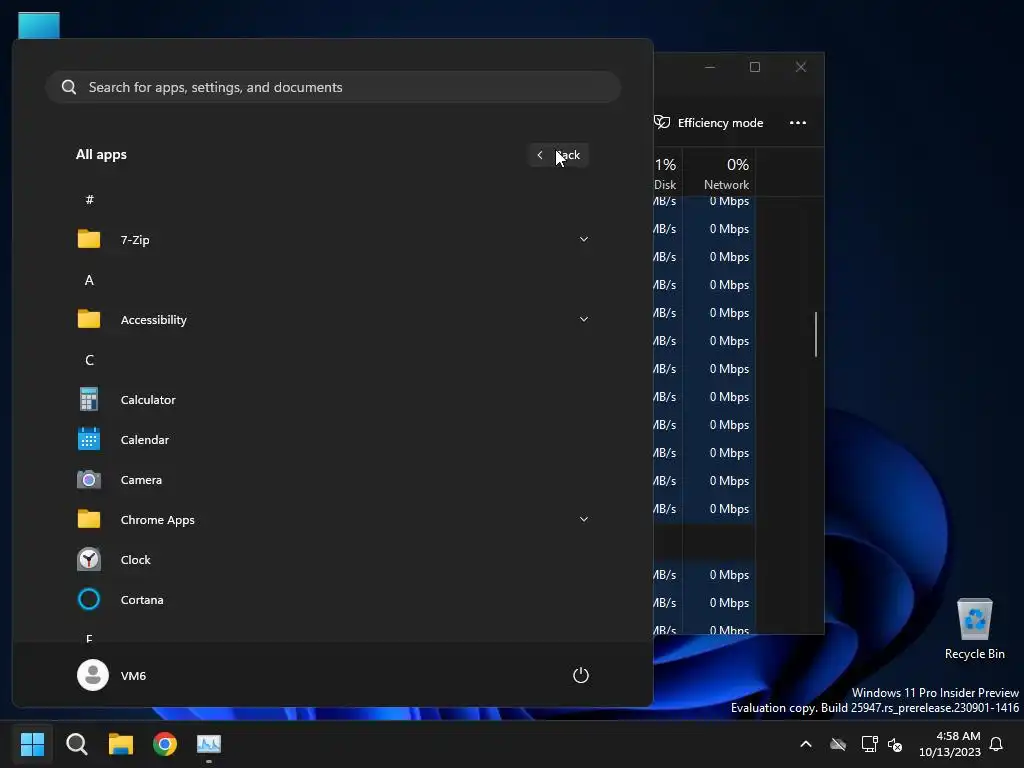Open the 7-Zip folder icon
Screen dimensions: 1024x768
click(x=89, y=239)
